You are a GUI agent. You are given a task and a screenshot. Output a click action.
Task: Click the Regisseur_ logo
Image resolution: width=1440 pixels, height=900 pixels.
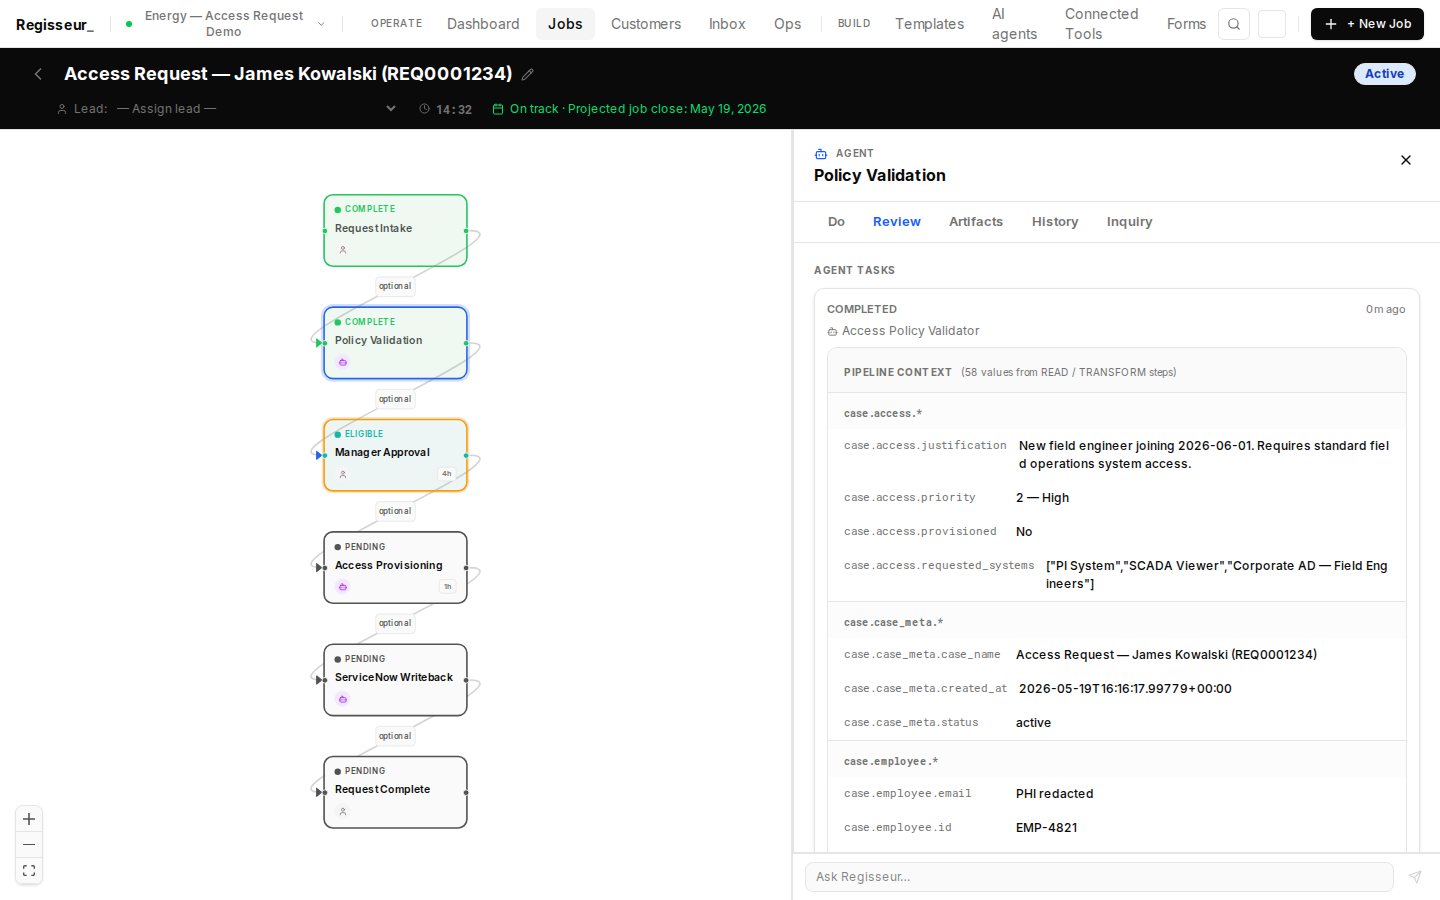[x=55, y=24]
